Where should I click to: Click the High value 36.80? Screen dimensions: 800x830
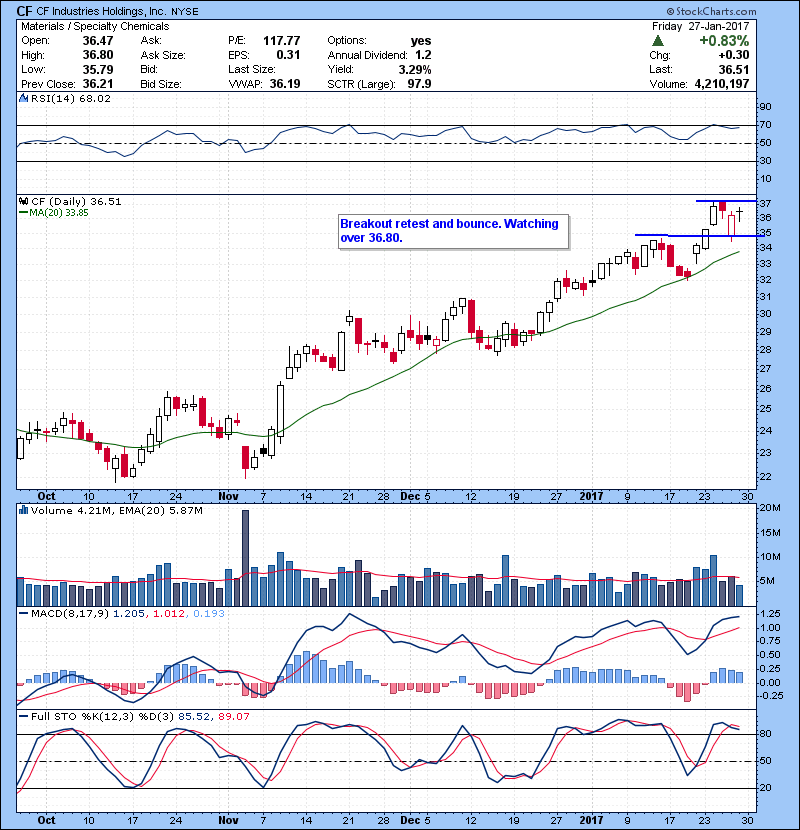tap(98, 55)
